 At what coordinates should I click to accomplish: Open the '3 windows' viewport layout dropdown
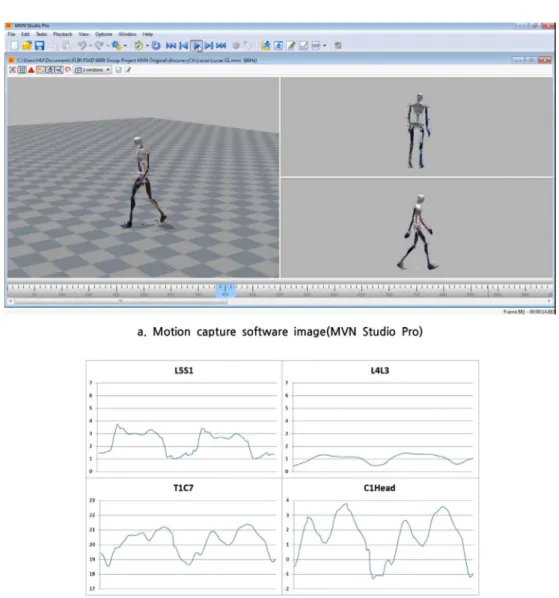[x=93, y=70]
